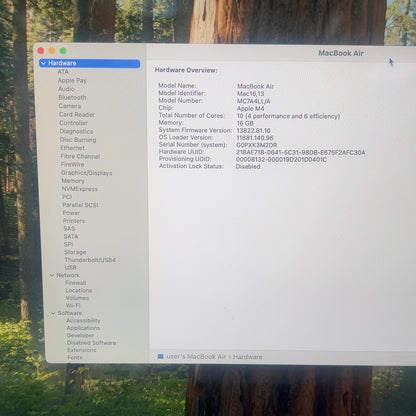This screenshot has width=416, height=416.
Task: Open the Storage hardware item
Action: (75, 252)
